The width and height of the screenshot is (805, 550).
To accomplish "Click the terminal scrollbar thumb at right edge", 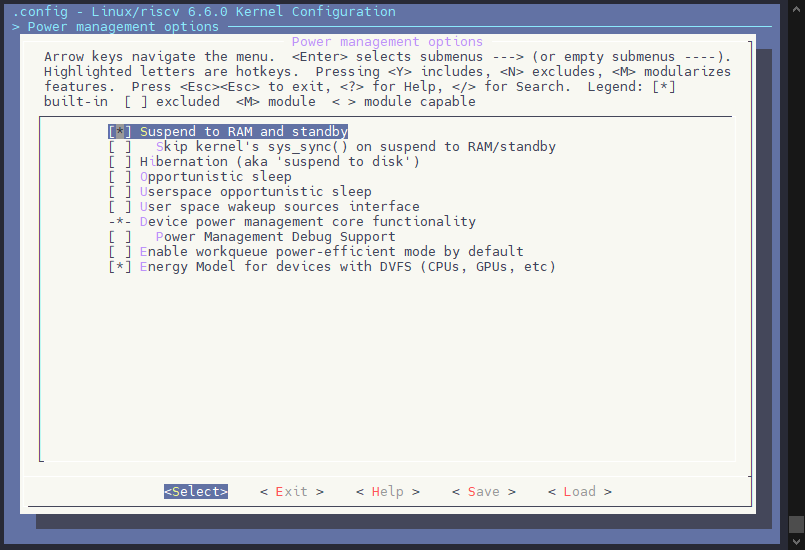I will tap(796, 524).
